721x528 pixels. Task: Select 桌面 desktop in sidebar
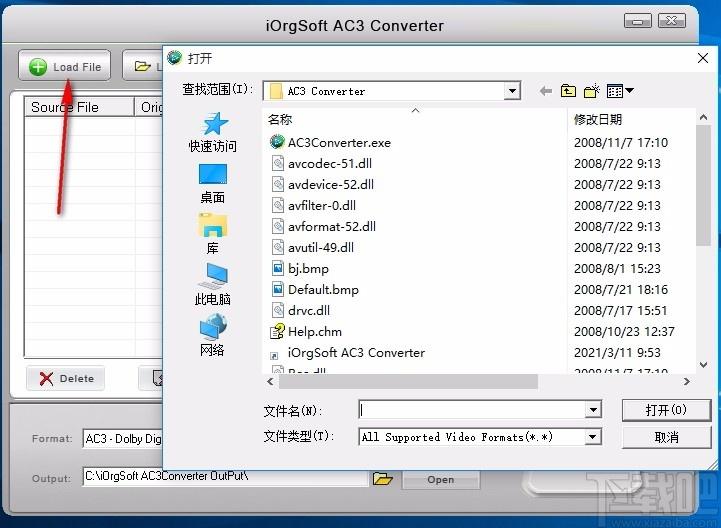pos(212,184)
